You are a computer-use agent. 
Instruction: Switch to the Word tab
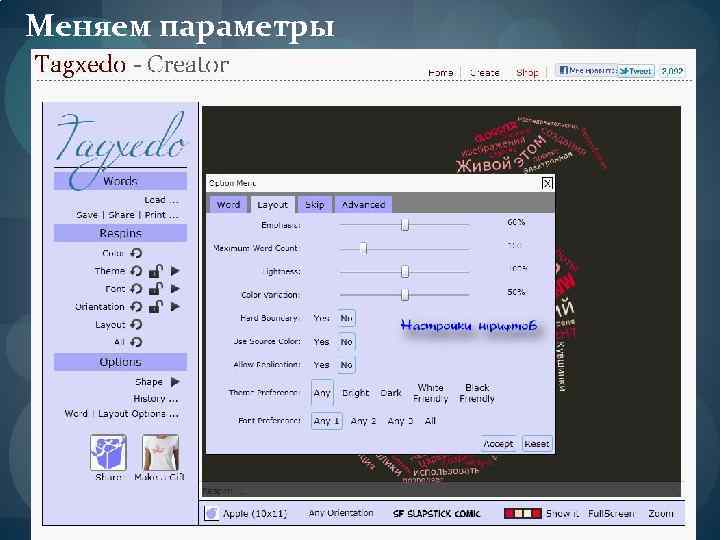pos(228,205)
